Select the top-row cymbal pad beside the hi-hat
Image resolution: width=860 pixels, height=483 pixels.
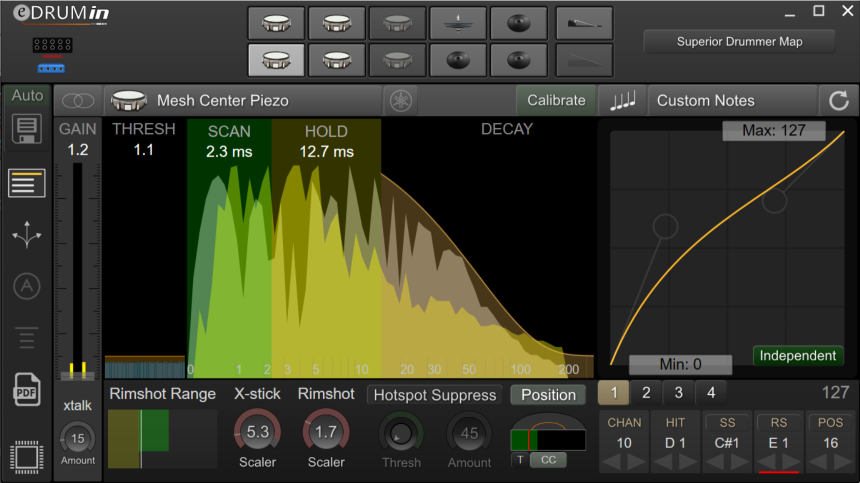click(518, 24)
